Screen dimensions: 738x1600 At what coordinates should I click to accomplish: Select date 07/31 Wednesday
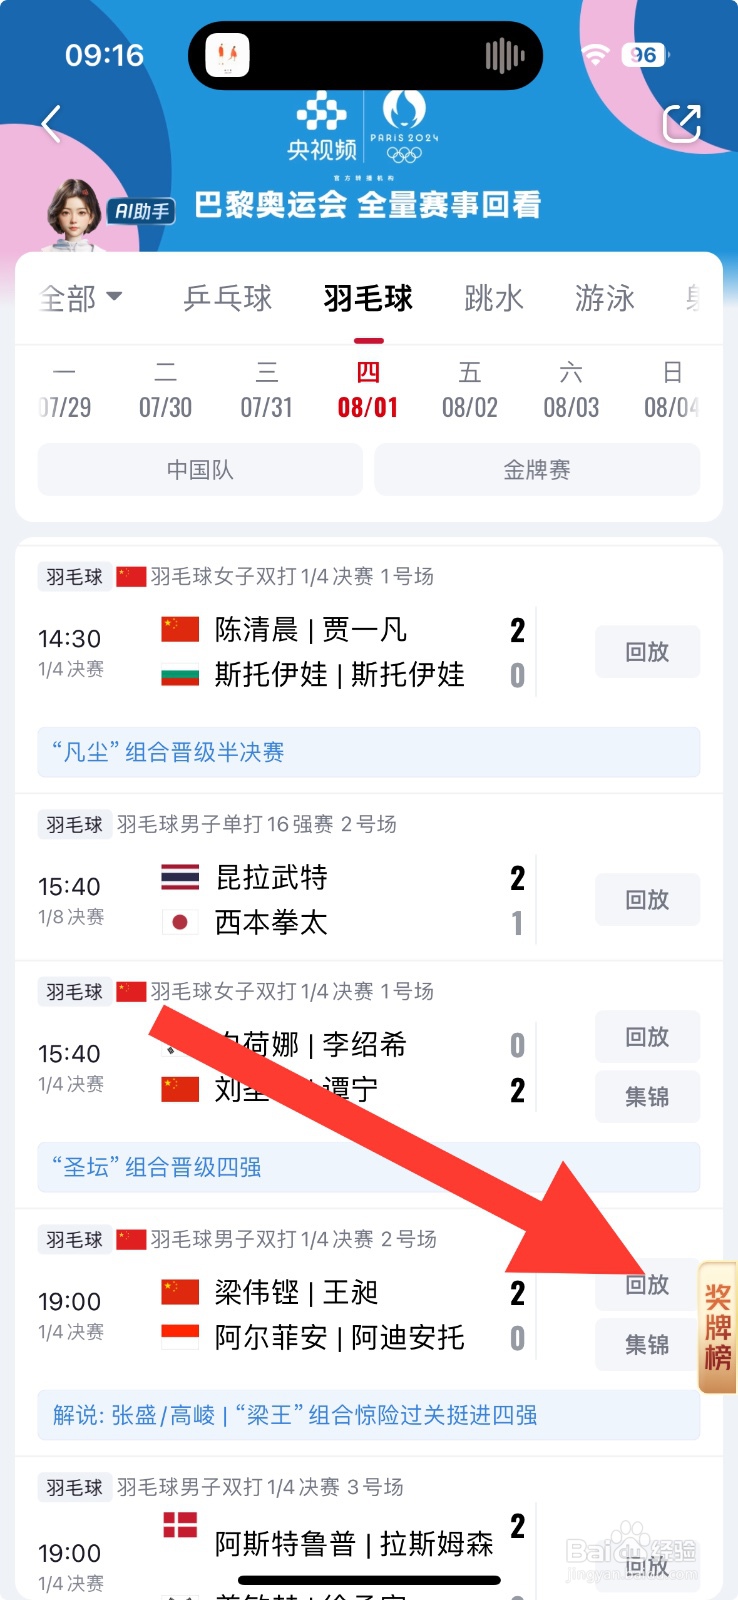tap(266, 391)
